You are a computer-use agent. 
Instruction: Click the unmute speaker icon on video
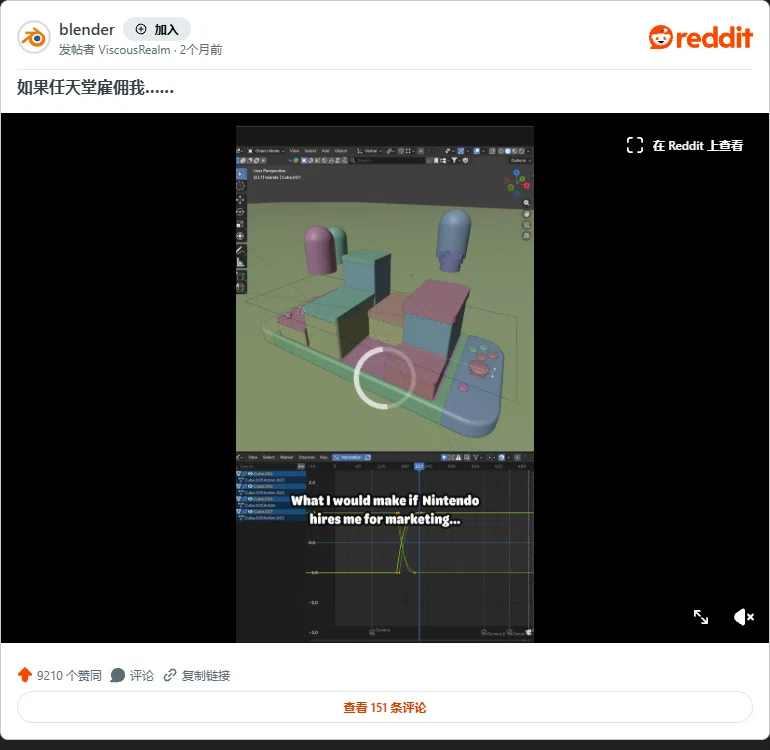point(743,617)
